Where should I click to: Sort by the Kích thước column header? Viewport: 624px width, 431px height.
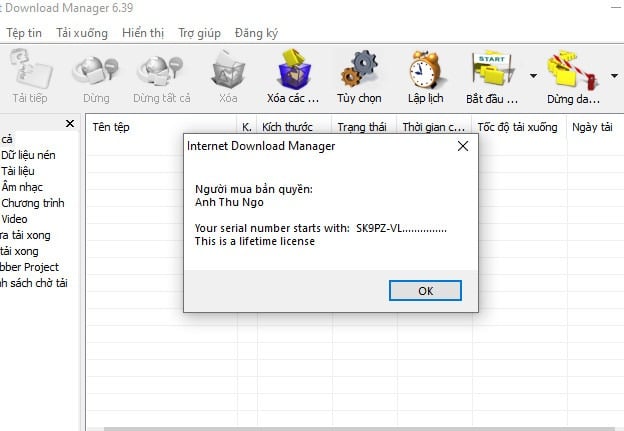(294, 127)
